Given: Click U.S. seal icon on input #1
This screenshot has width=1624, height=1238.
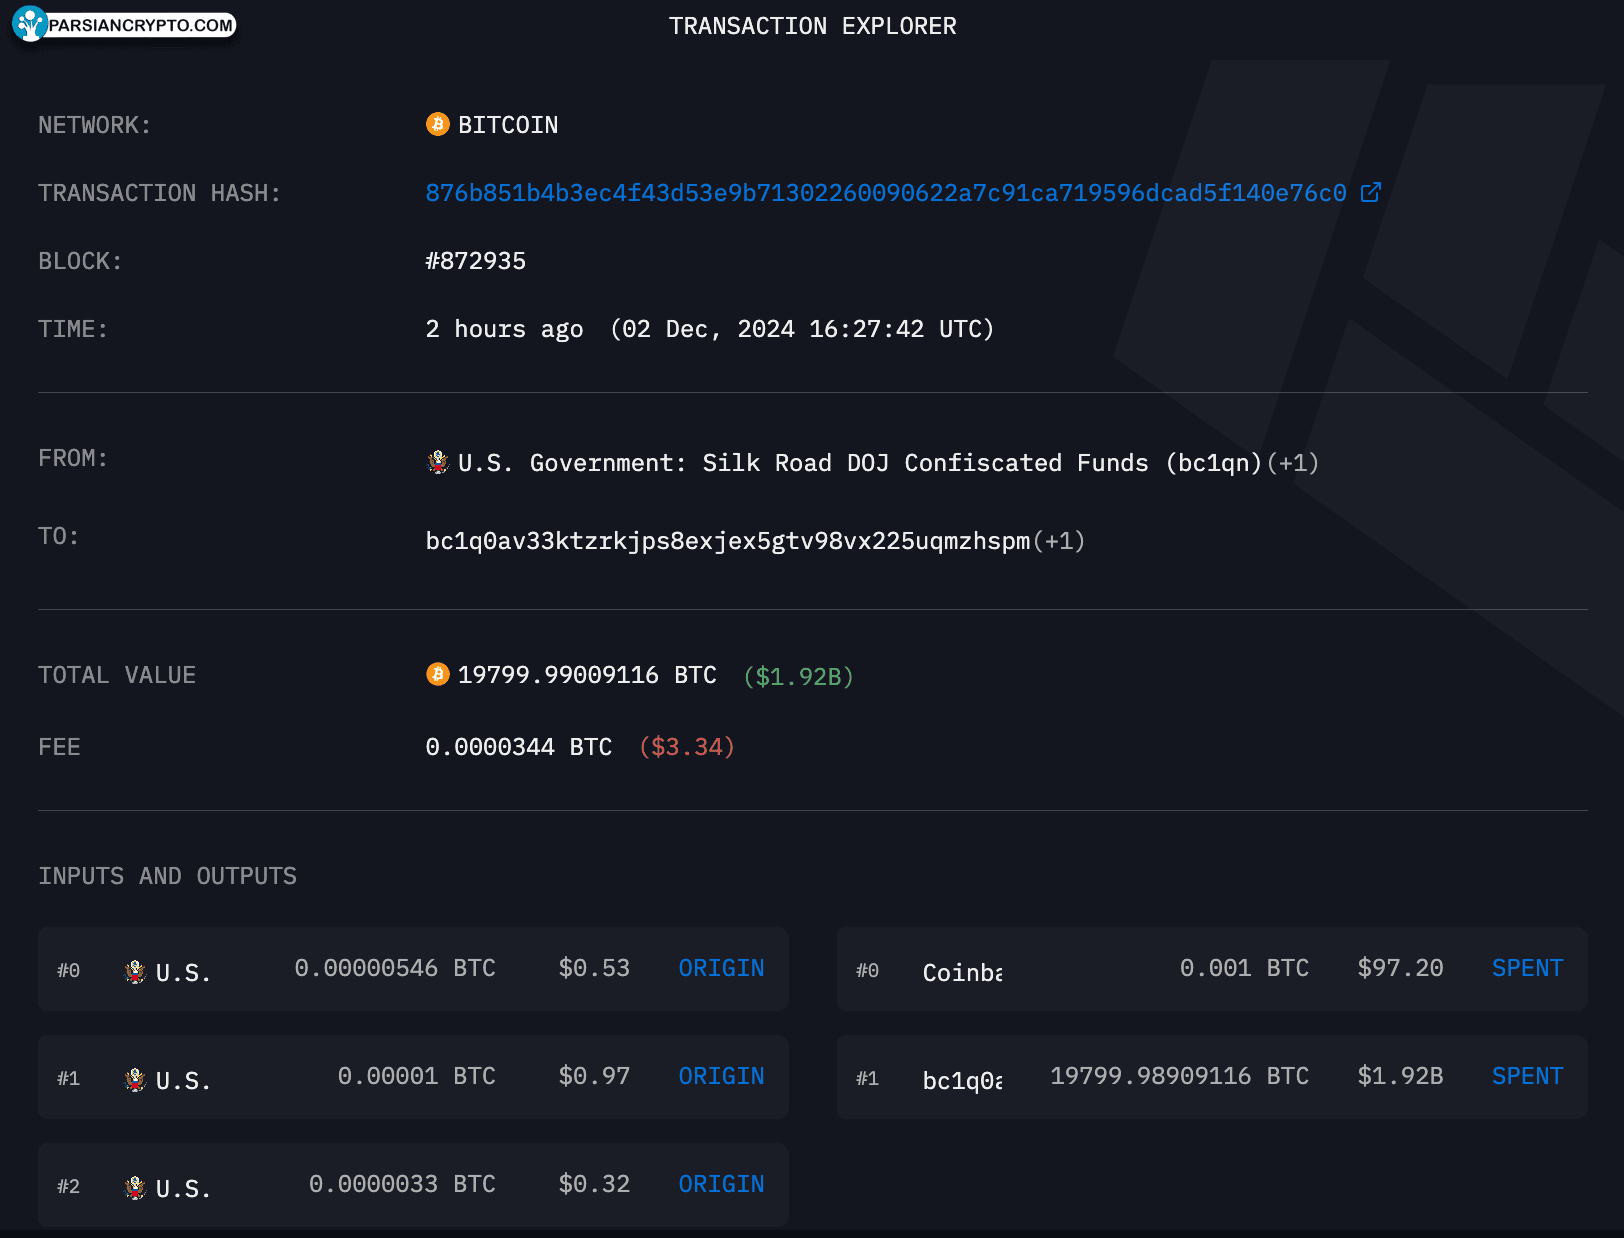Looking at the screenshot, I should (135, 1079).
